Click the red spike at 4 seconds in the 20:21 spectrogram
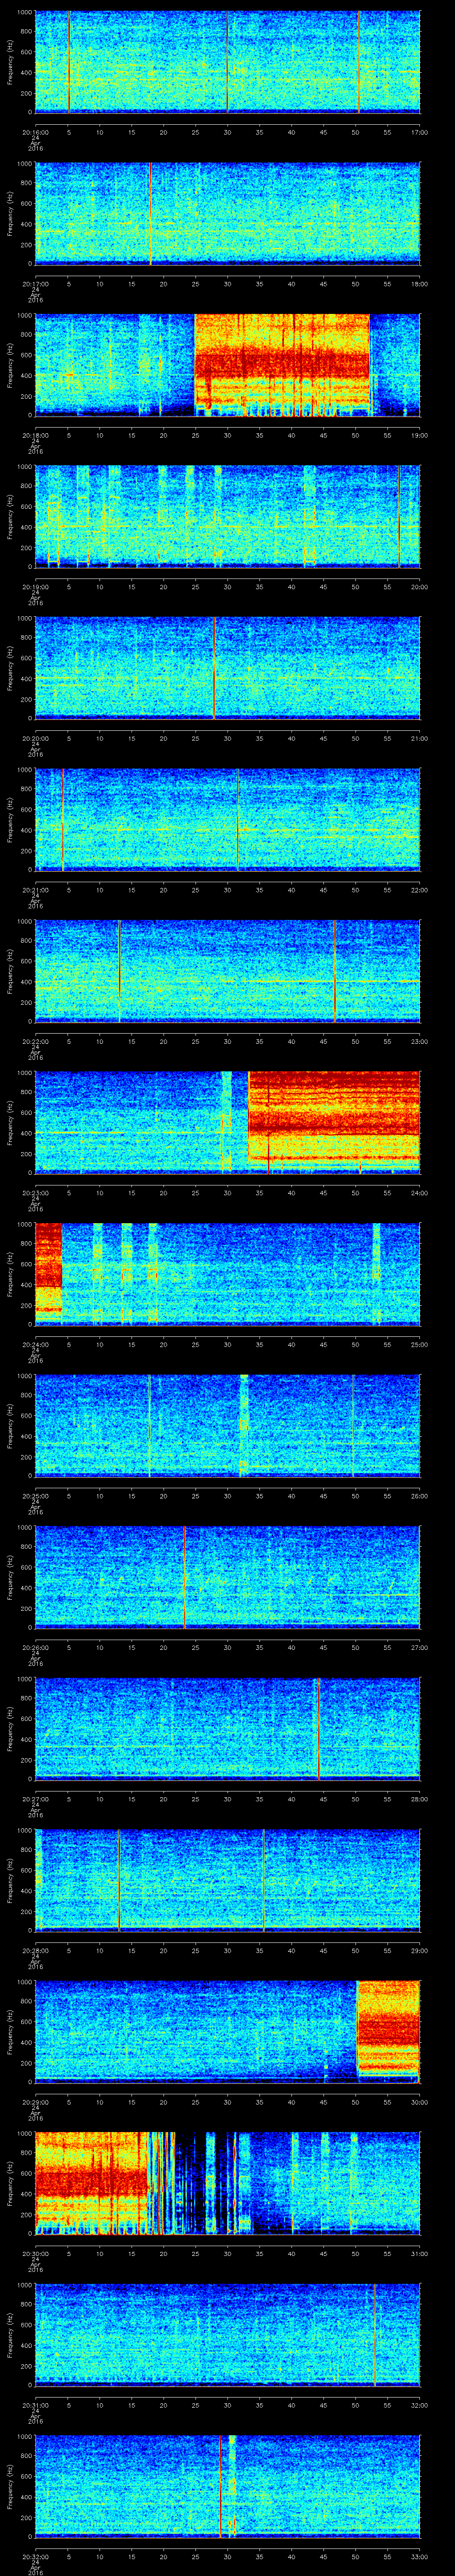455x2576 pixels. coord(62,819)
